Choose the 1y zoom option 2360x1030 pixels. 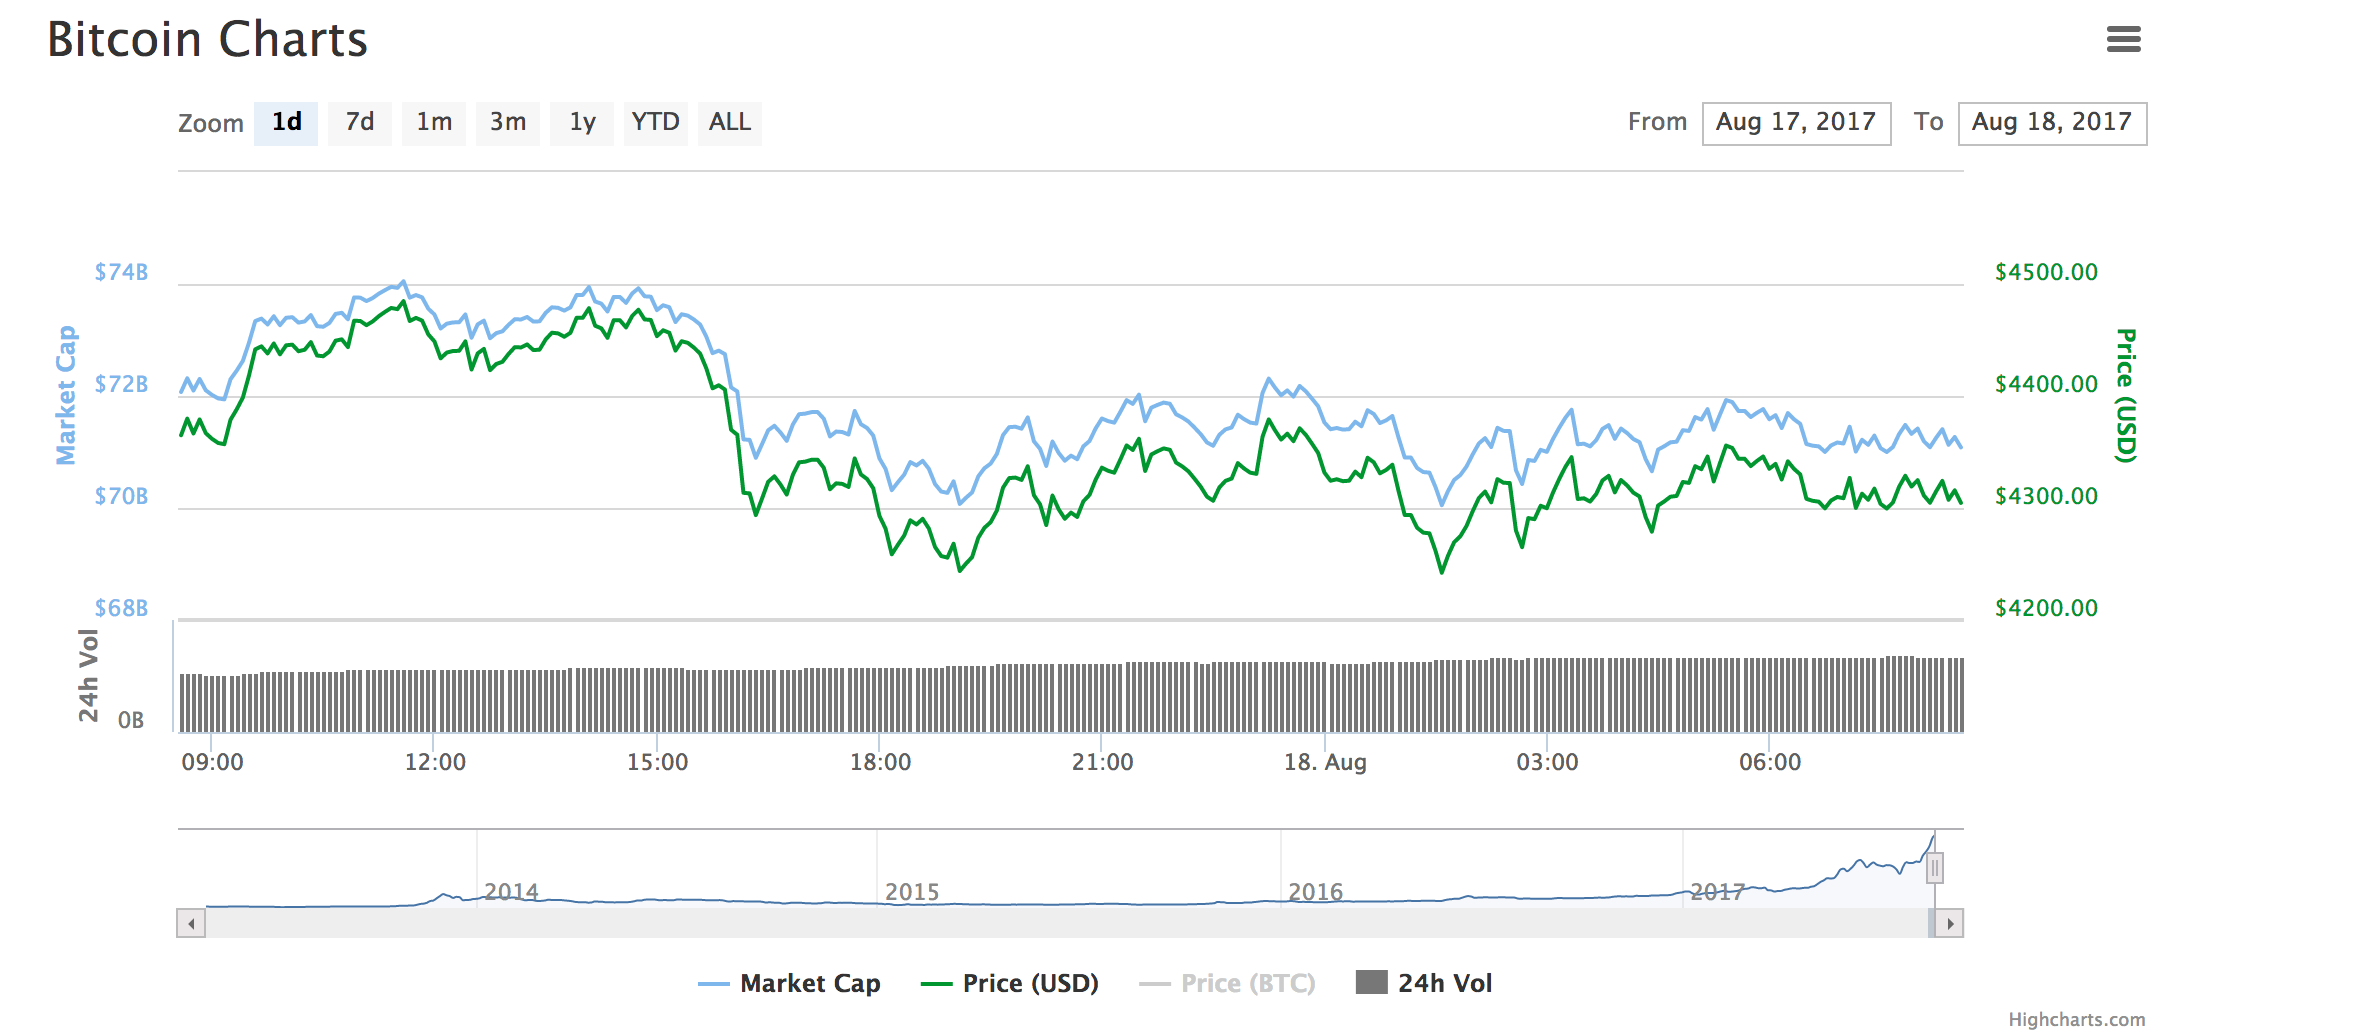pos(582,123)
